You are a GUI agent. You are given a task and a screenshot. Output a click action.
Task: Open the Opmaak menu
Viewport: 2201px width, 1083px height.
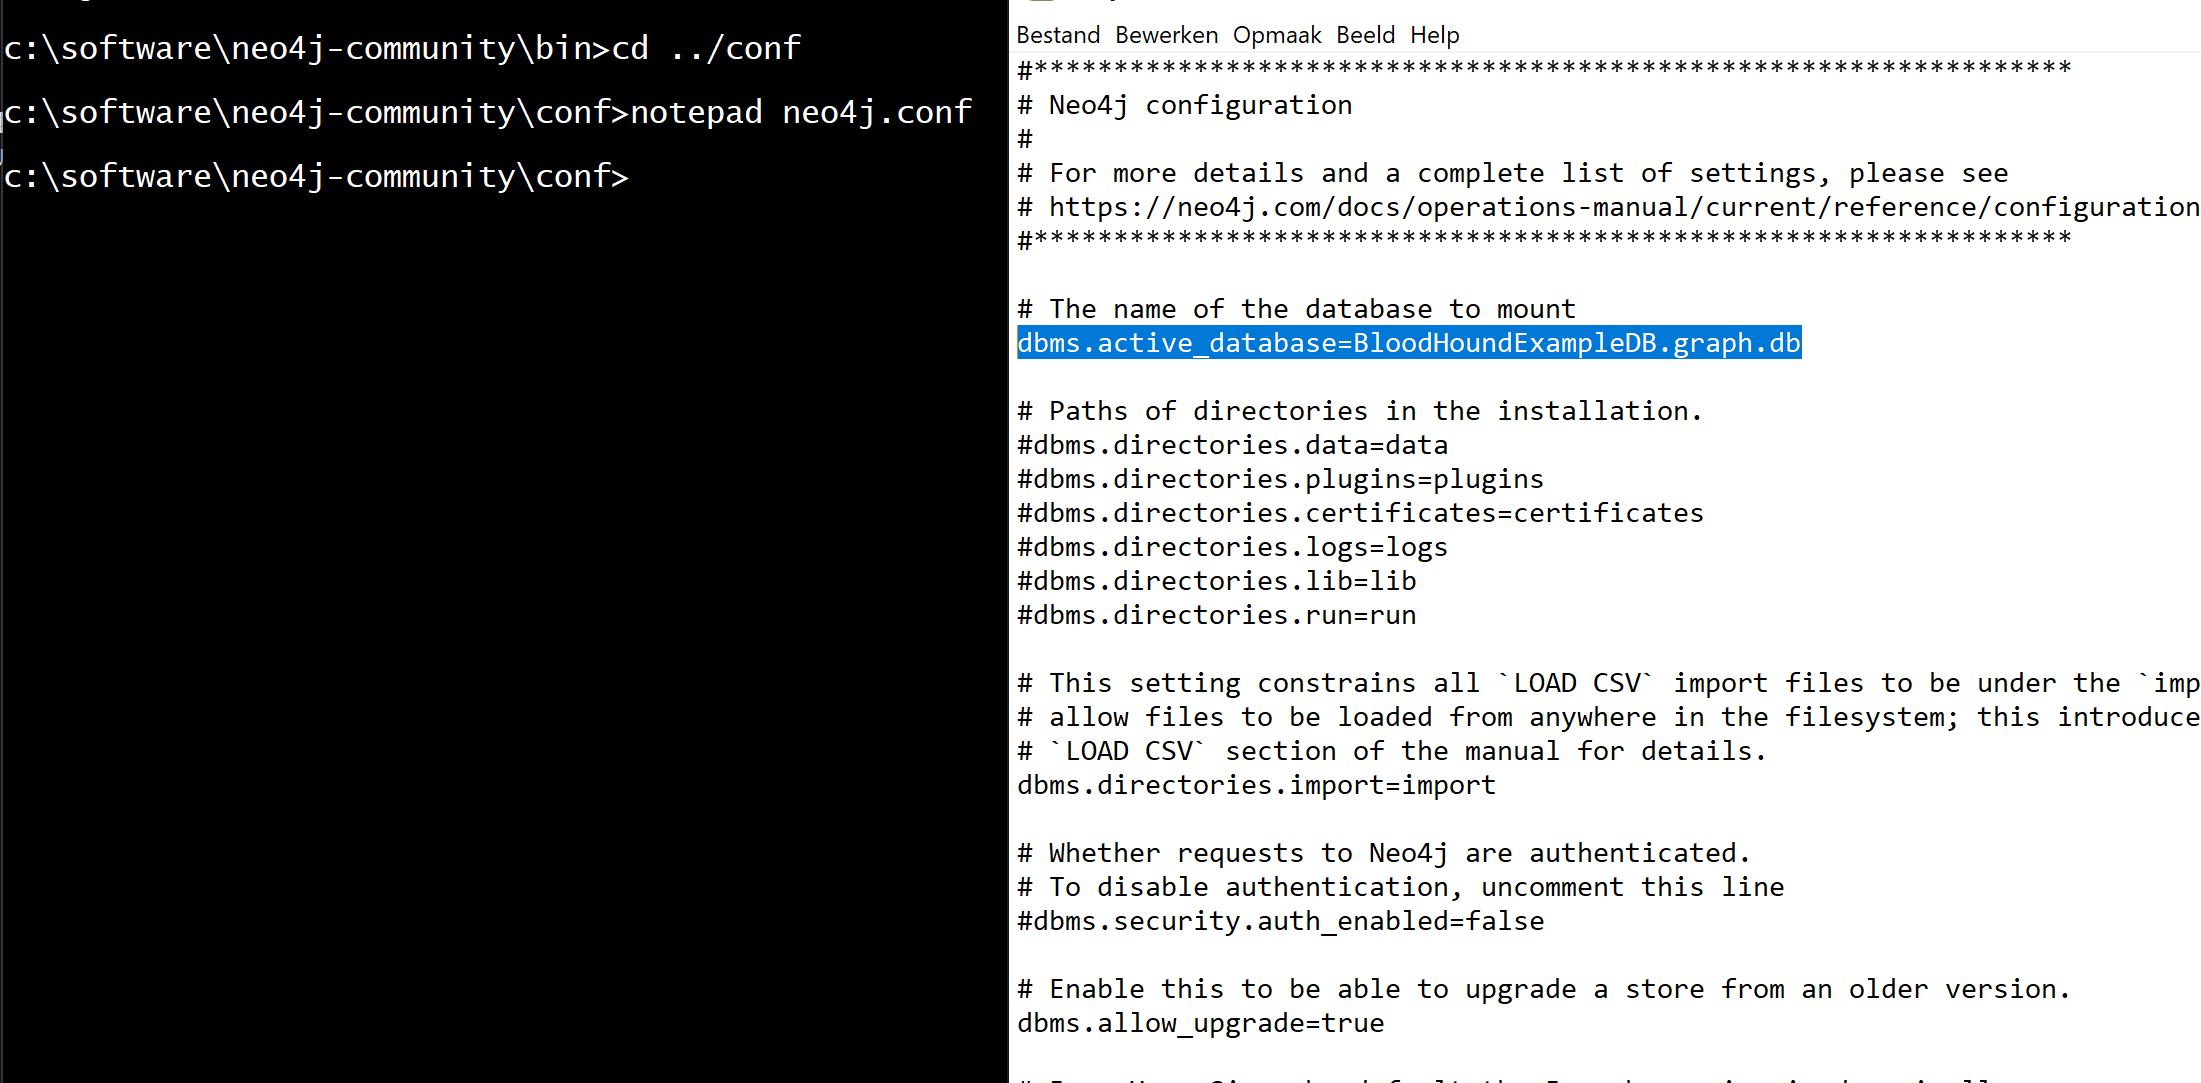coord(1277,35)
